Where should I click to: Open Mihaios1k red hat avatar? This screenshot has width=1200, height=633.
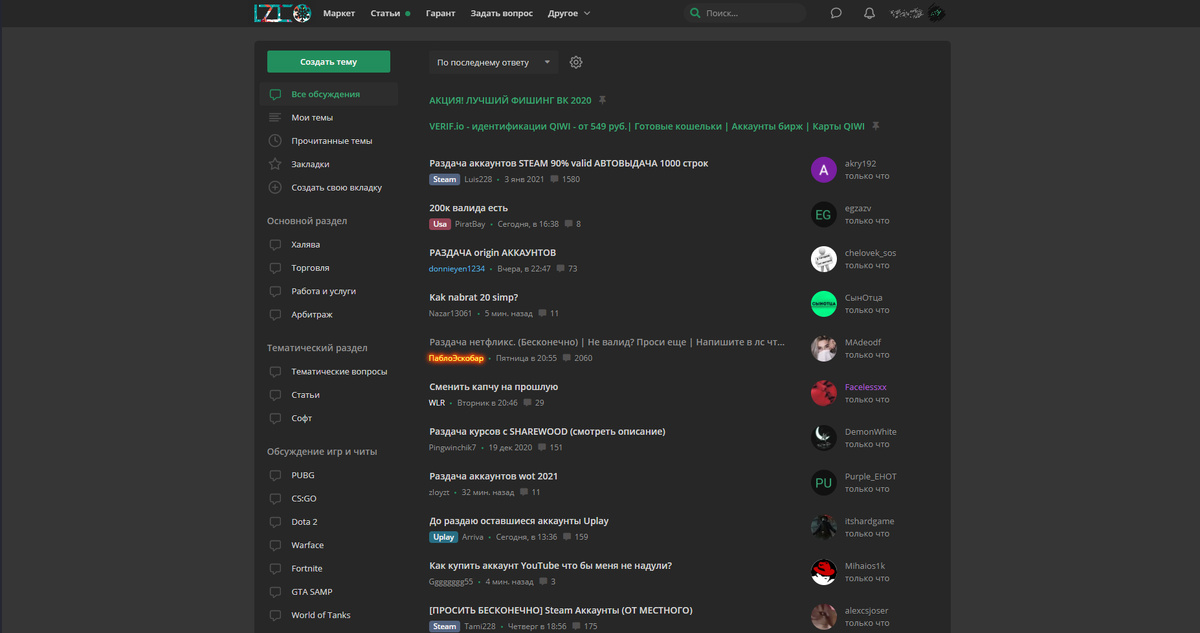pyautogui.click(x=823, y=572)
